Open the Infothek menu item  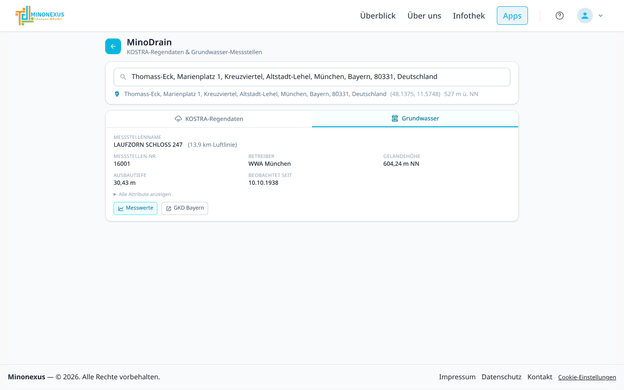469,16
